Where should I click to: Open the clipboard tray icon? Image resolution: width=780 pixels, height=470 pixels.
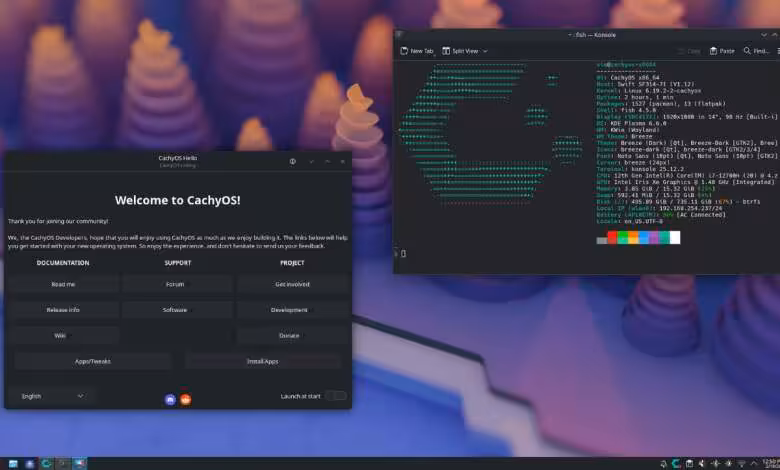click(x=689, y=464)
